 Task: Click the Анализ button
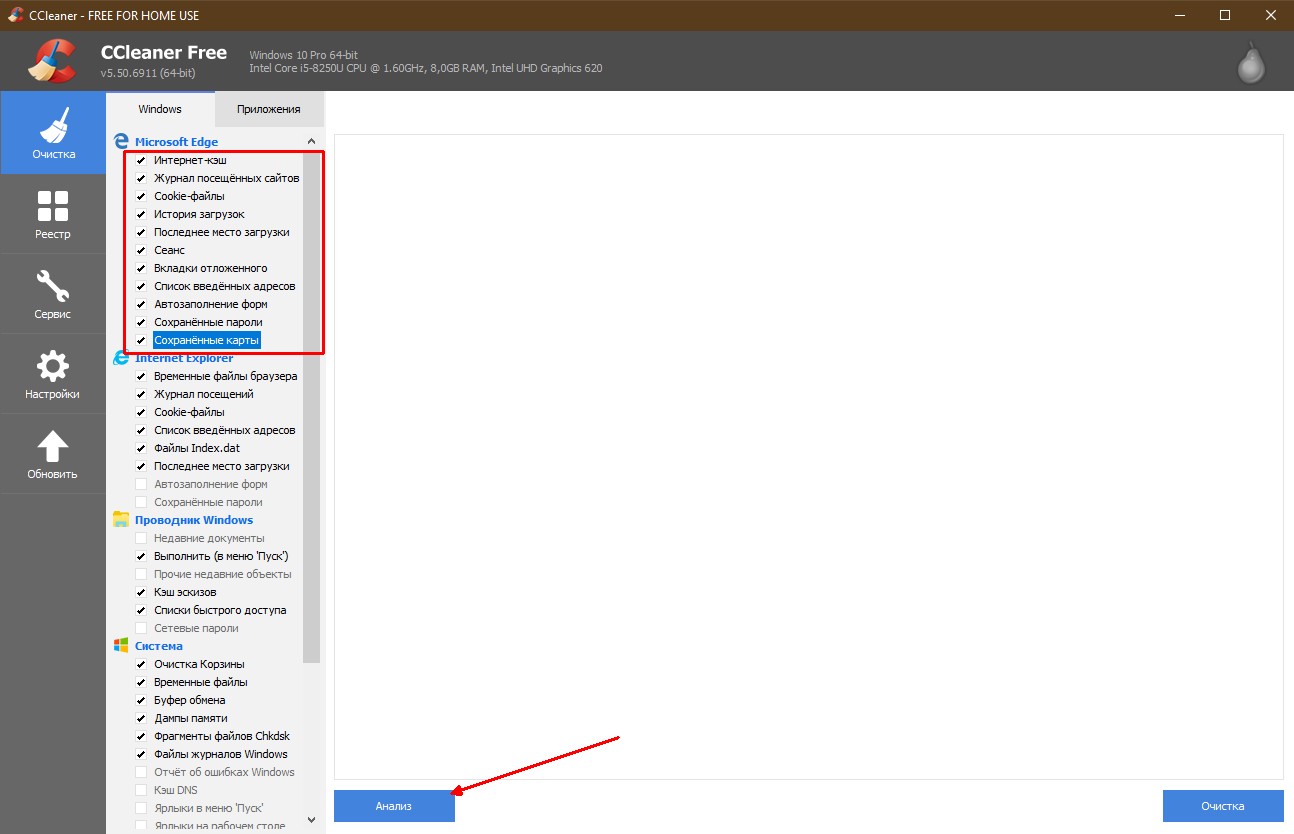tap(394, 806)
